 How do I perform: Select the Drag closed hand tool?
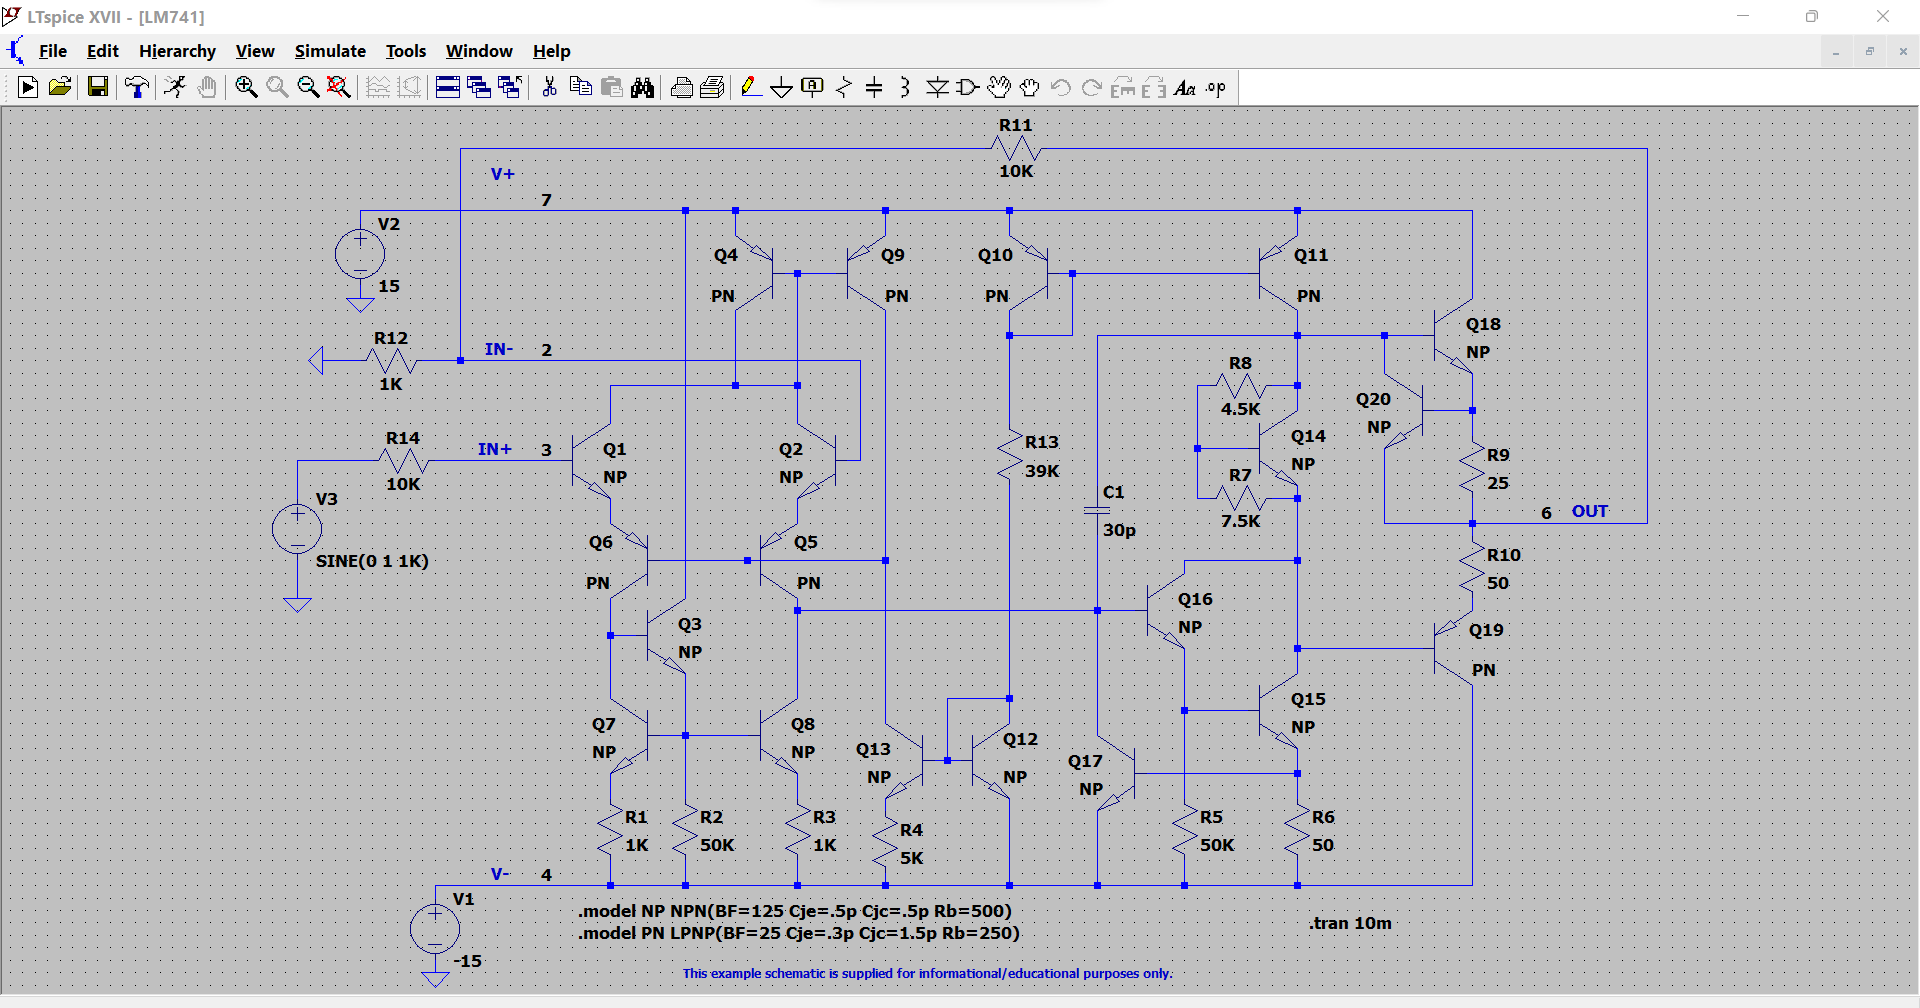[1030, 88]
